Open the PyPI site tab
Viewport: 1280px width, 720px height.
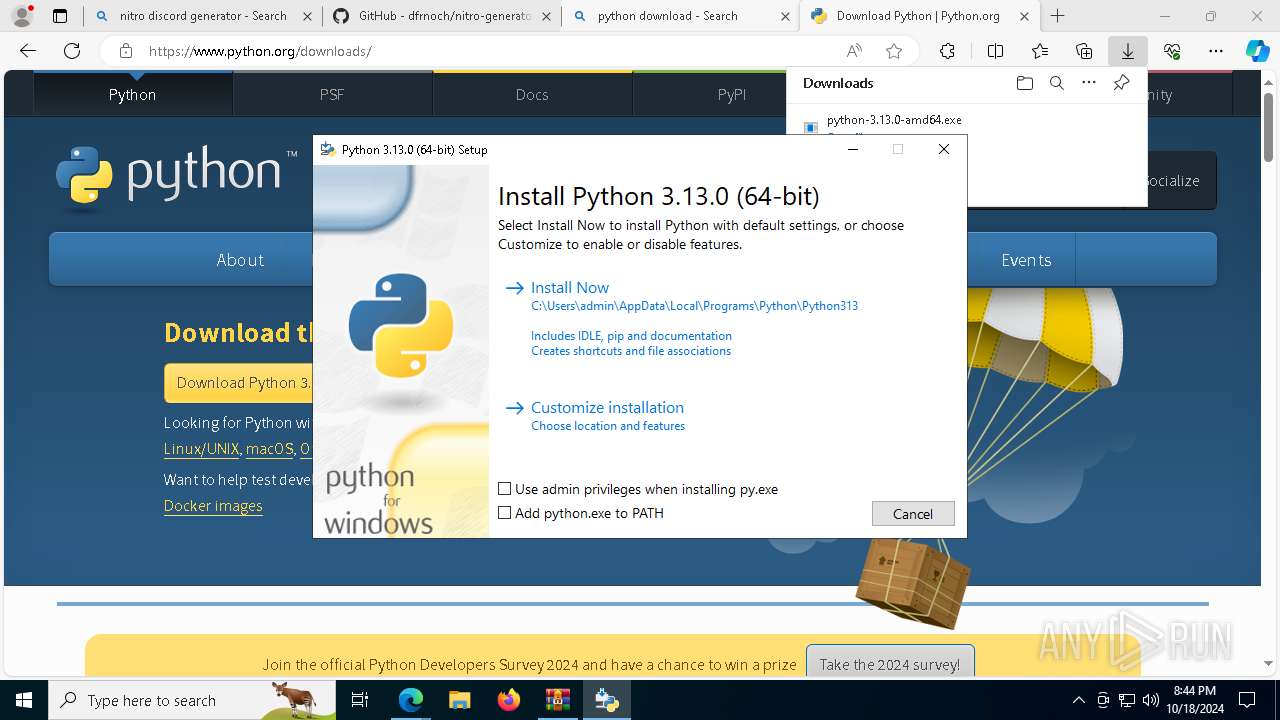click(x=732, y=94)
